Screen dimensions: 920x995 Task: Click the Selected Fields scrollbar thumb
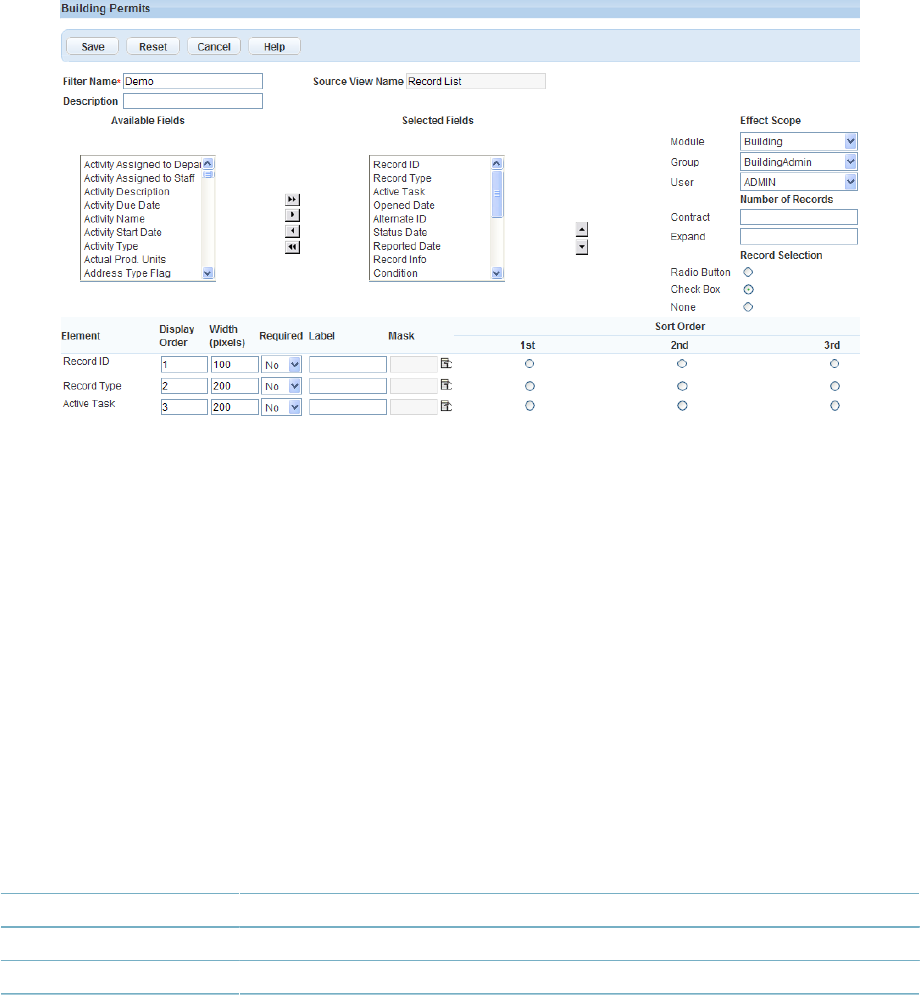pos(497,194)
